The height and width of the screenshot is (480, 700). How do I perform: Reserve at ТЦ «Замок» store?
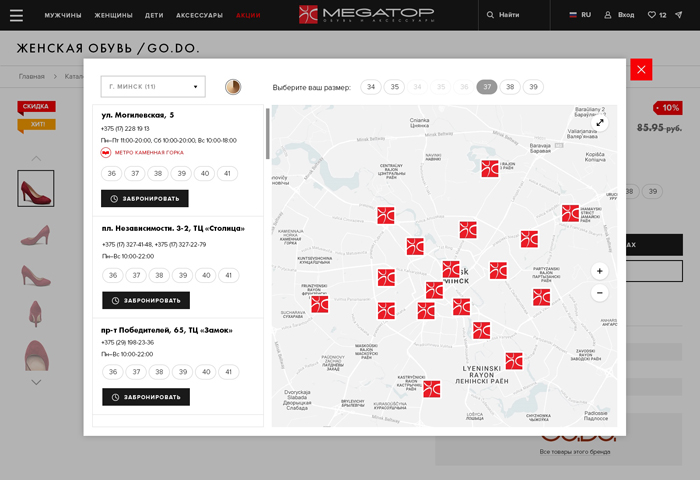146,397
